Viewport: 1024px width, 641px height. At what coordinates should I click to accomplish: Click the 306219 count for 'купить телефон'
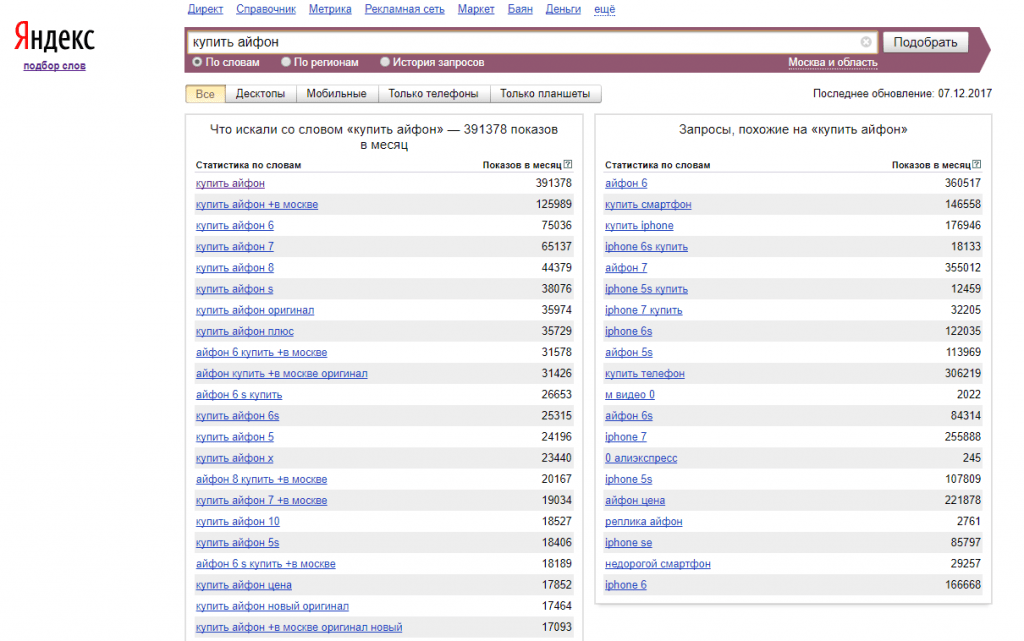pyautogui.click(x=963, y=373)
